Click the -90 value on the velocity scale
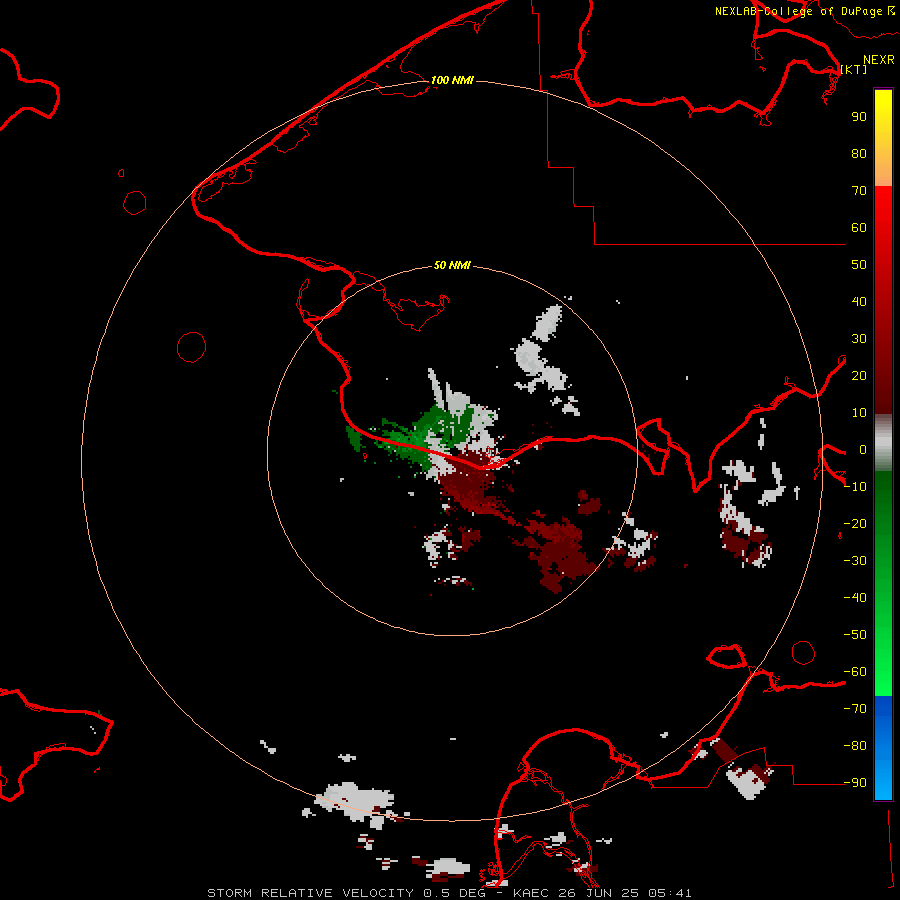Viewport: 900px width, 900px height. tap(855, 783)
